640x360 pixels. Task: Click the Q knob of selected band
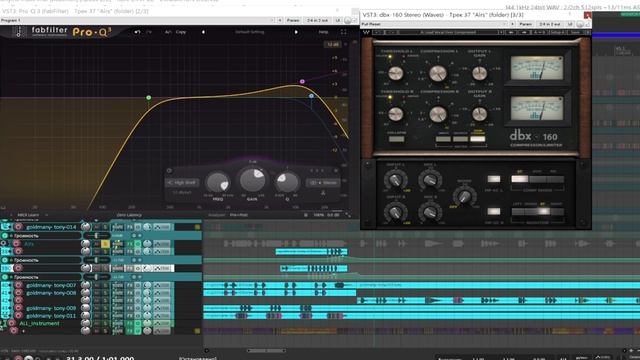click(287, 182)
